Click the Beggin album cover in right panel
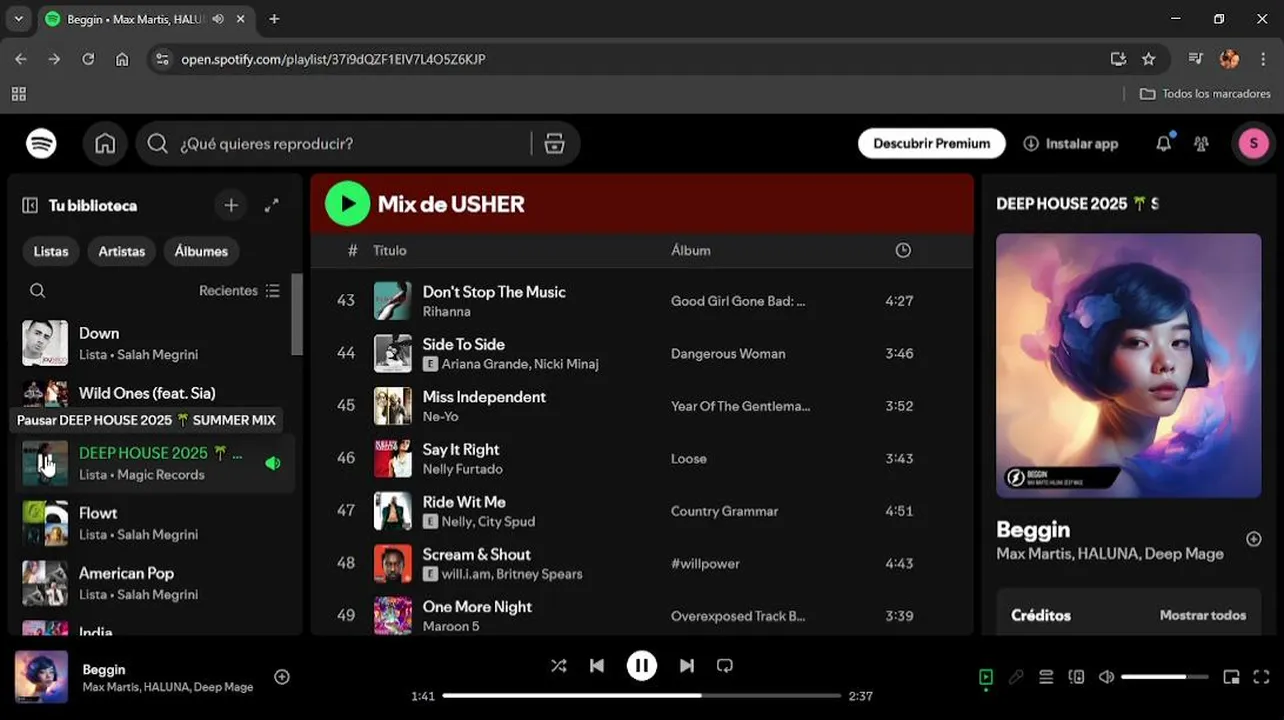1284x720 pixels. (1128, 365)
